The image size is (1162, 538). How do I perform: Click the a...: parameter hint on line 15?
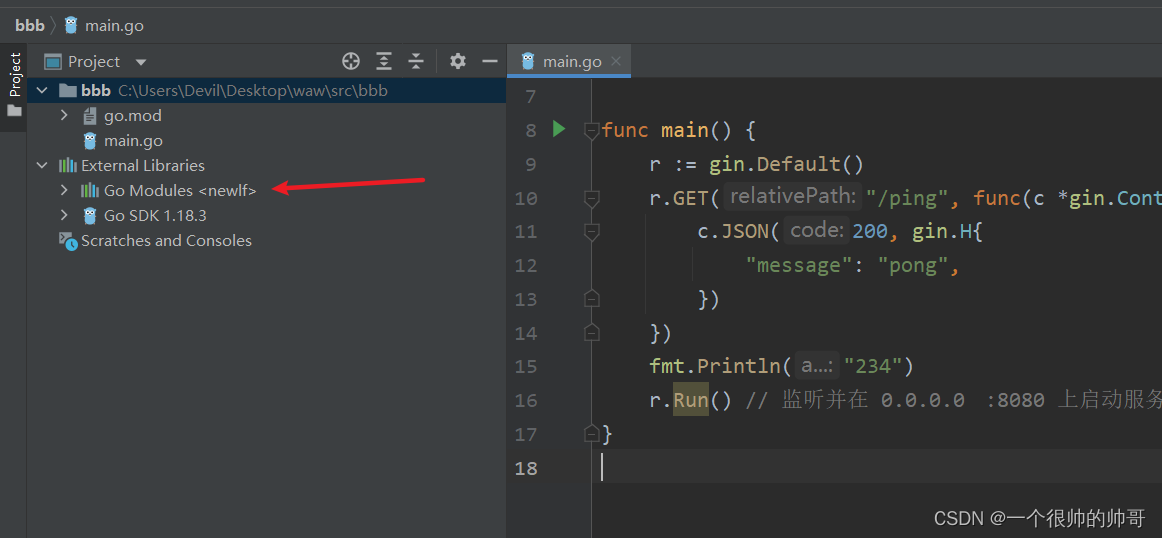pos(818,366)
